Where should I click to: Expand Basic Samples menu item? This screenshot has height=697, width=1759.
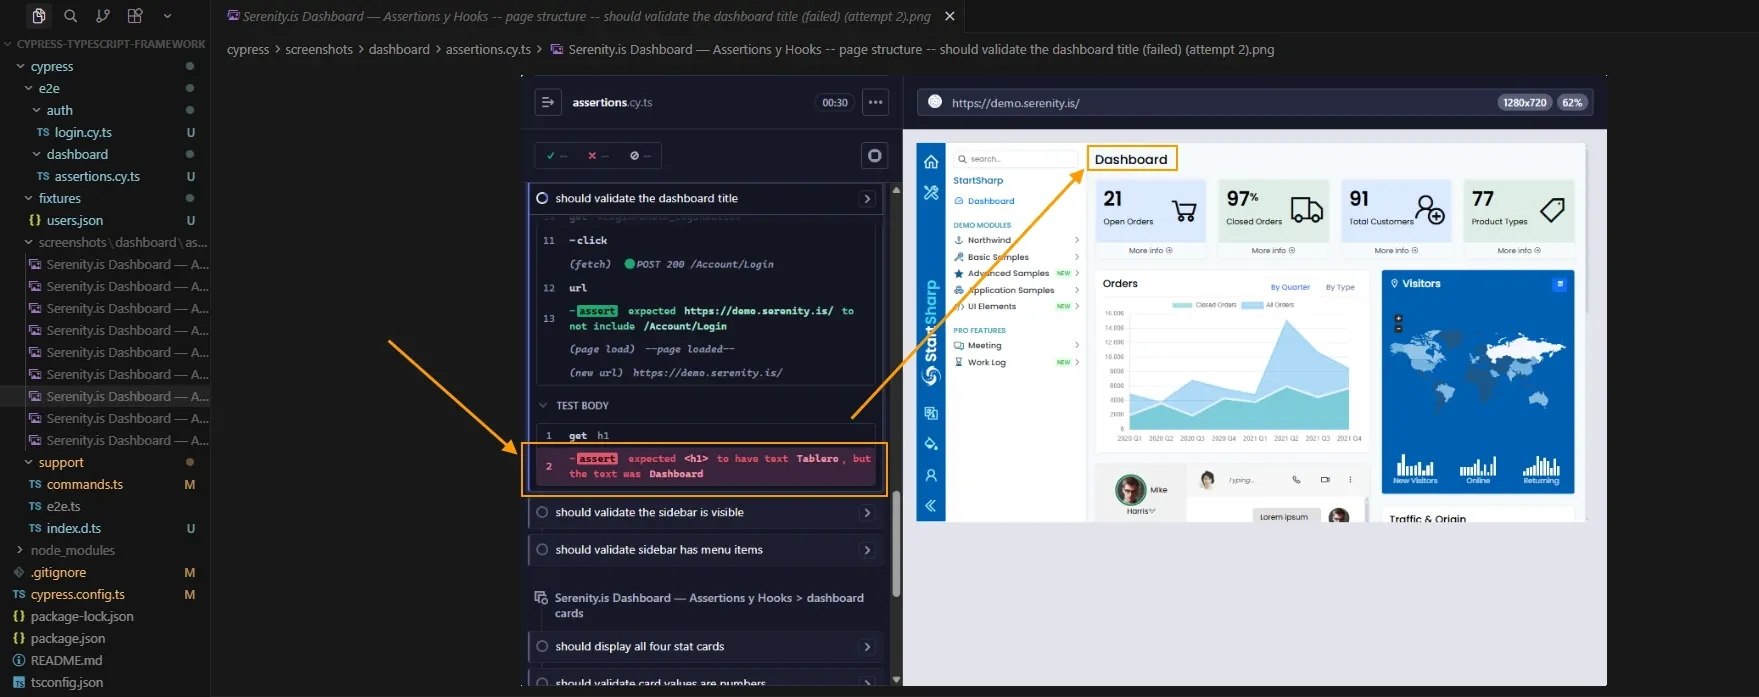tap(1017, 257)
